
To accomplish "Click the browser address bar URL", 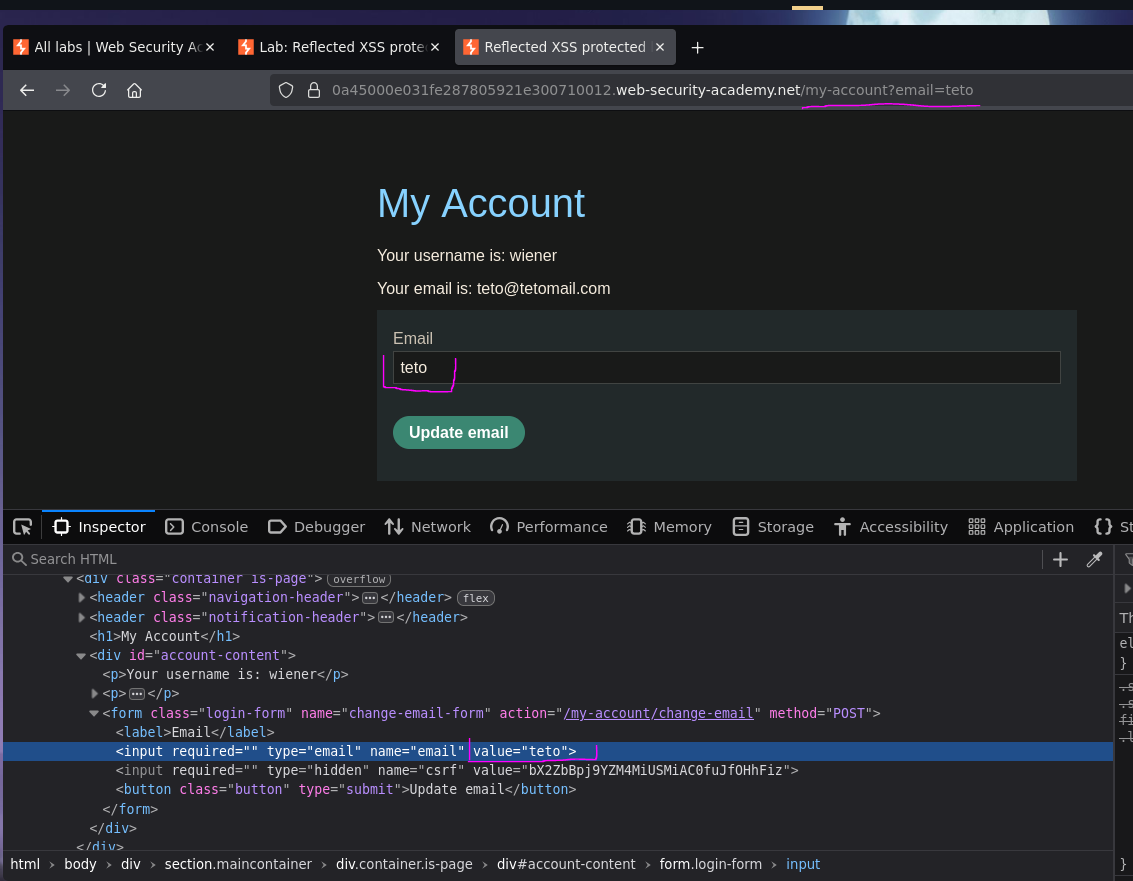I will [x=652, y=90].
